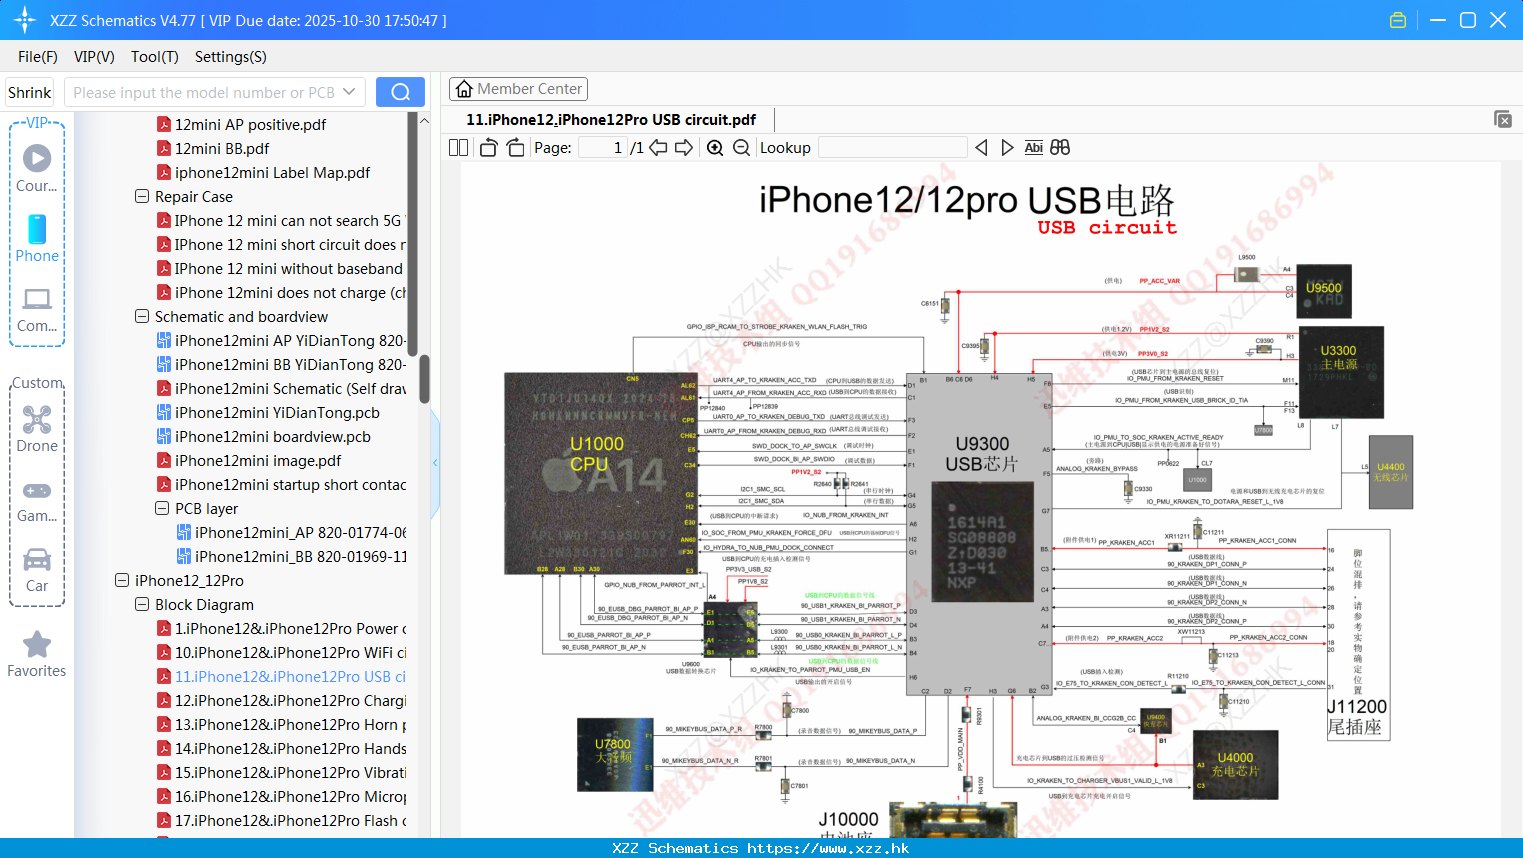Viewport: 1523px width, 858px height.
Task: Select the iPhone12 USB circuit.pdf tab
Action: [611, 120]
